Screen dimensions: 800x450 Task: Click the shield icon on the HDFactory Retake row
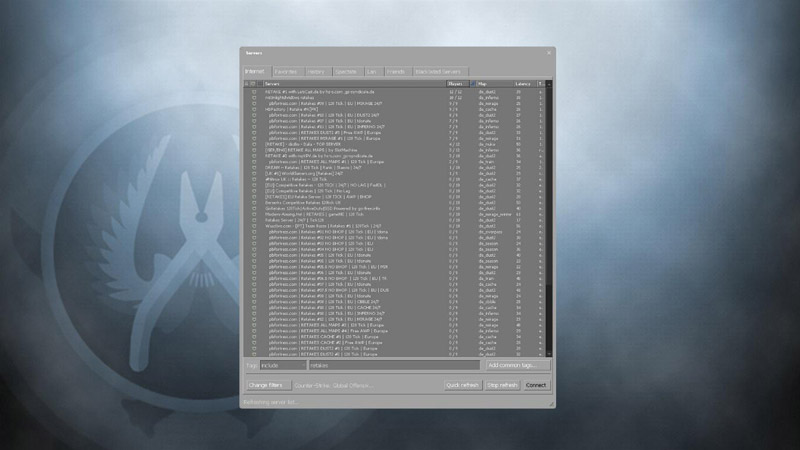tap(254, 110)
